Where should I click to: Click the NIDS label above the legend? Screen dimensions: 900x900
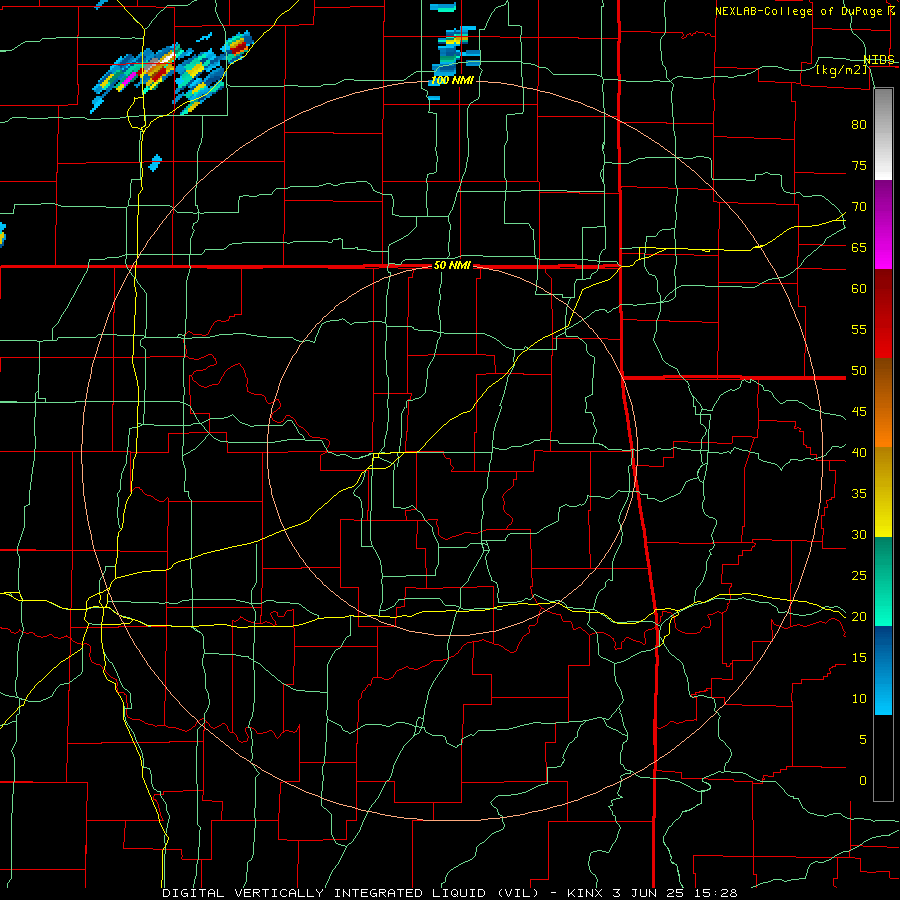[879, 59]
